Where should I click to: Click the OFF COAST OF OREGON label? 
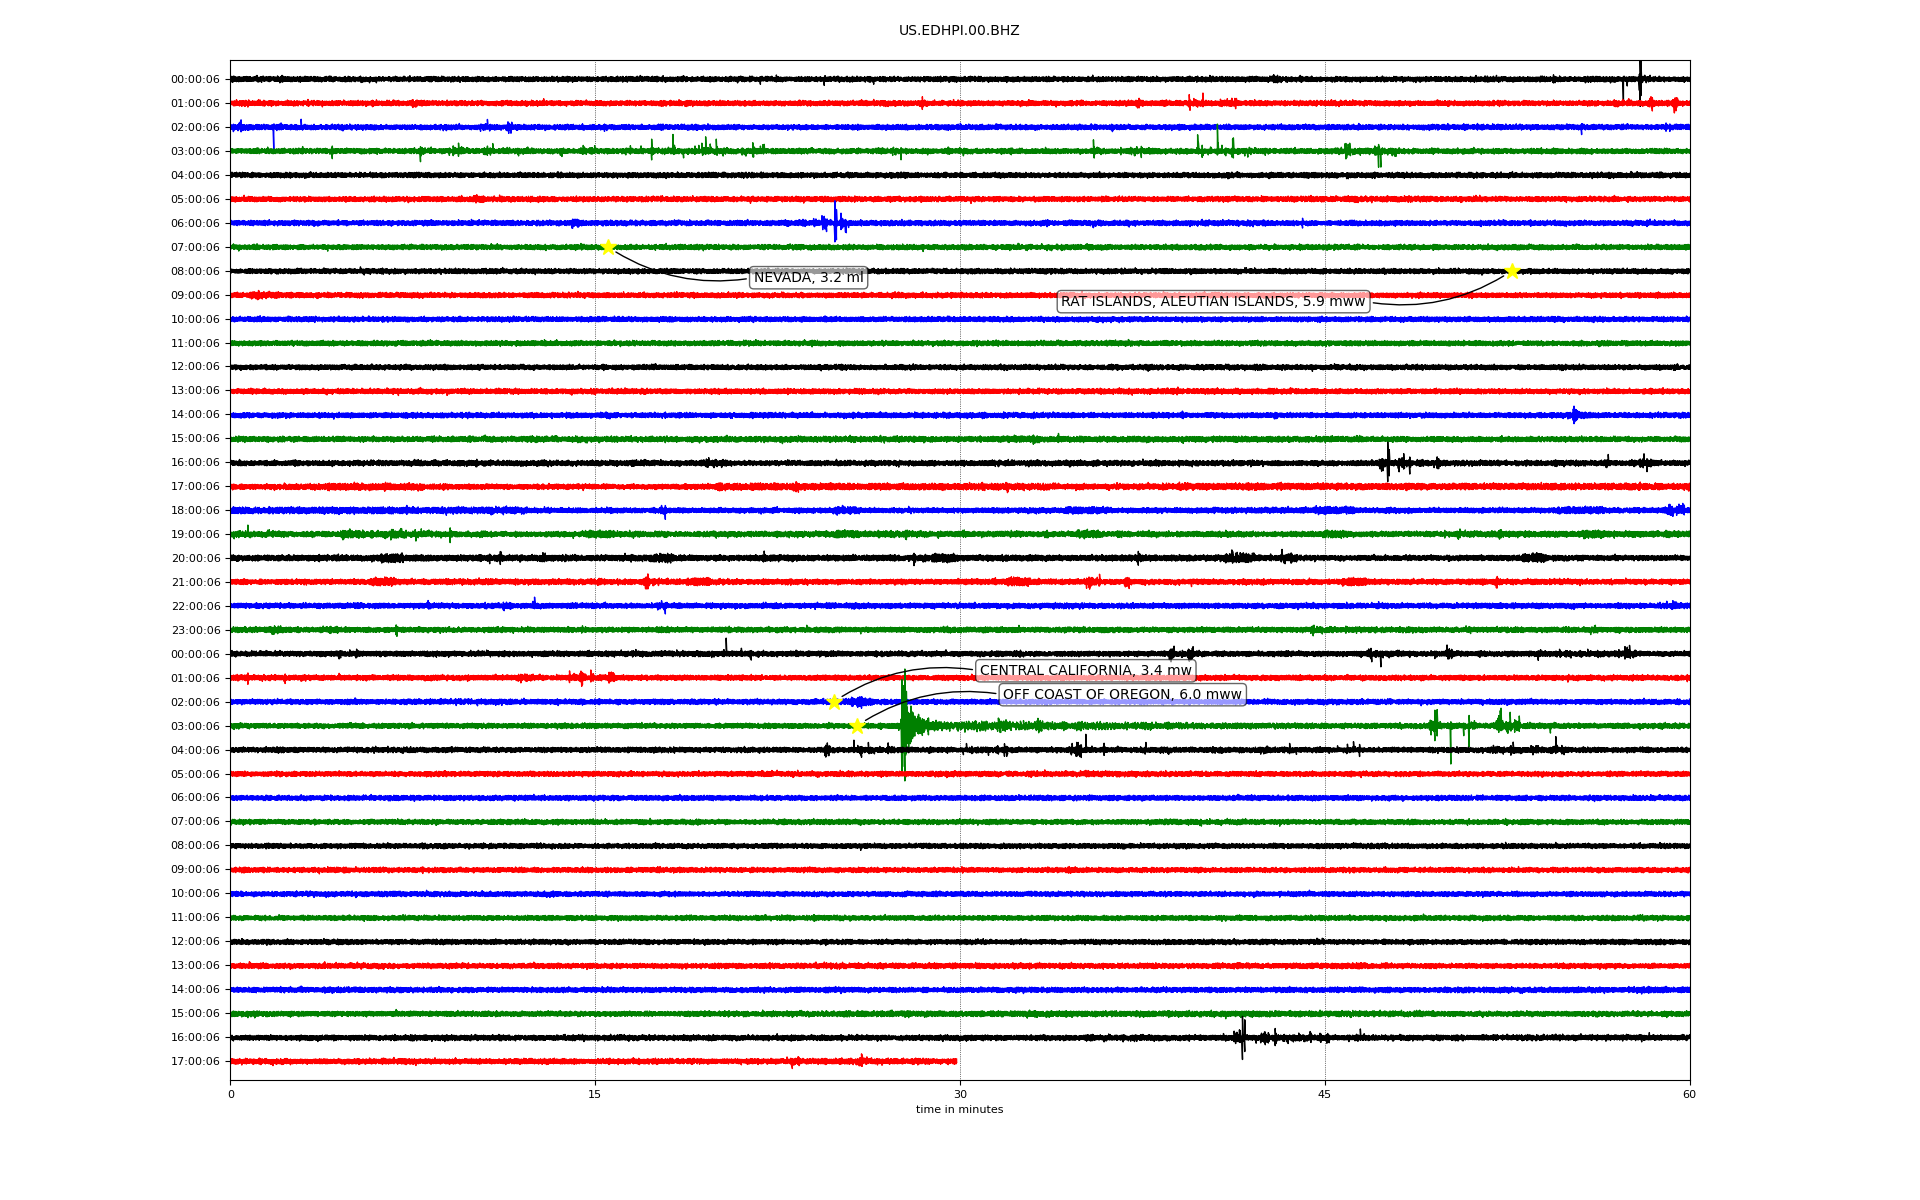pos(1121,695)
